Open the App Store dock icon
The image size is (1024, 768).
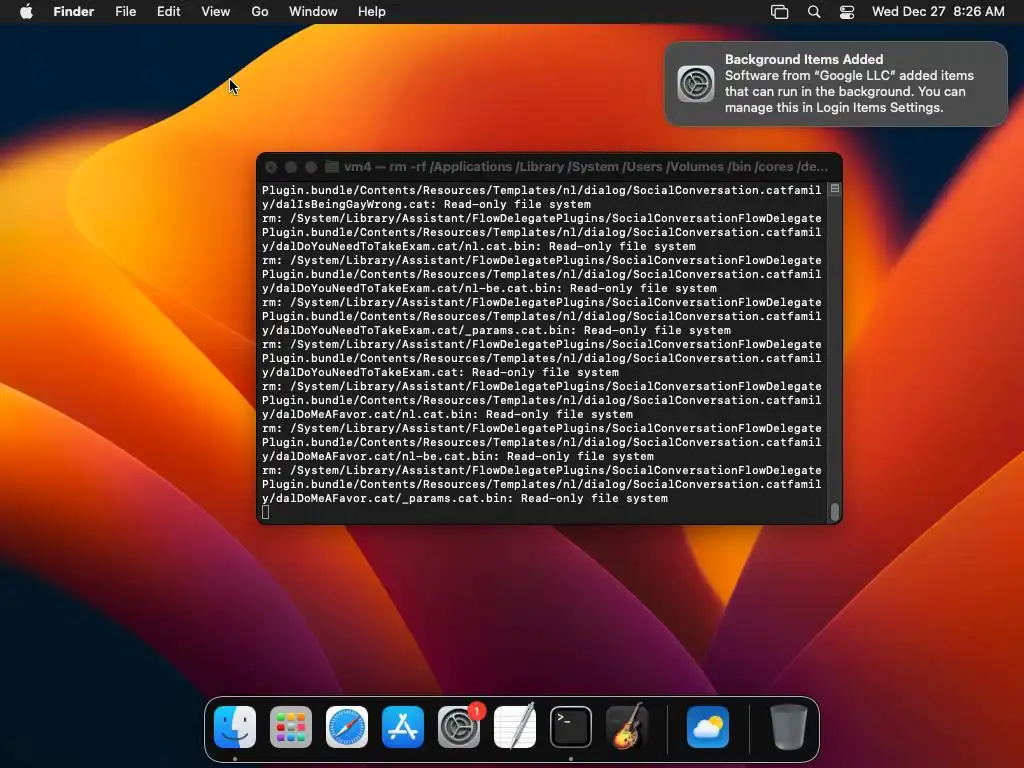pos(403,727)
